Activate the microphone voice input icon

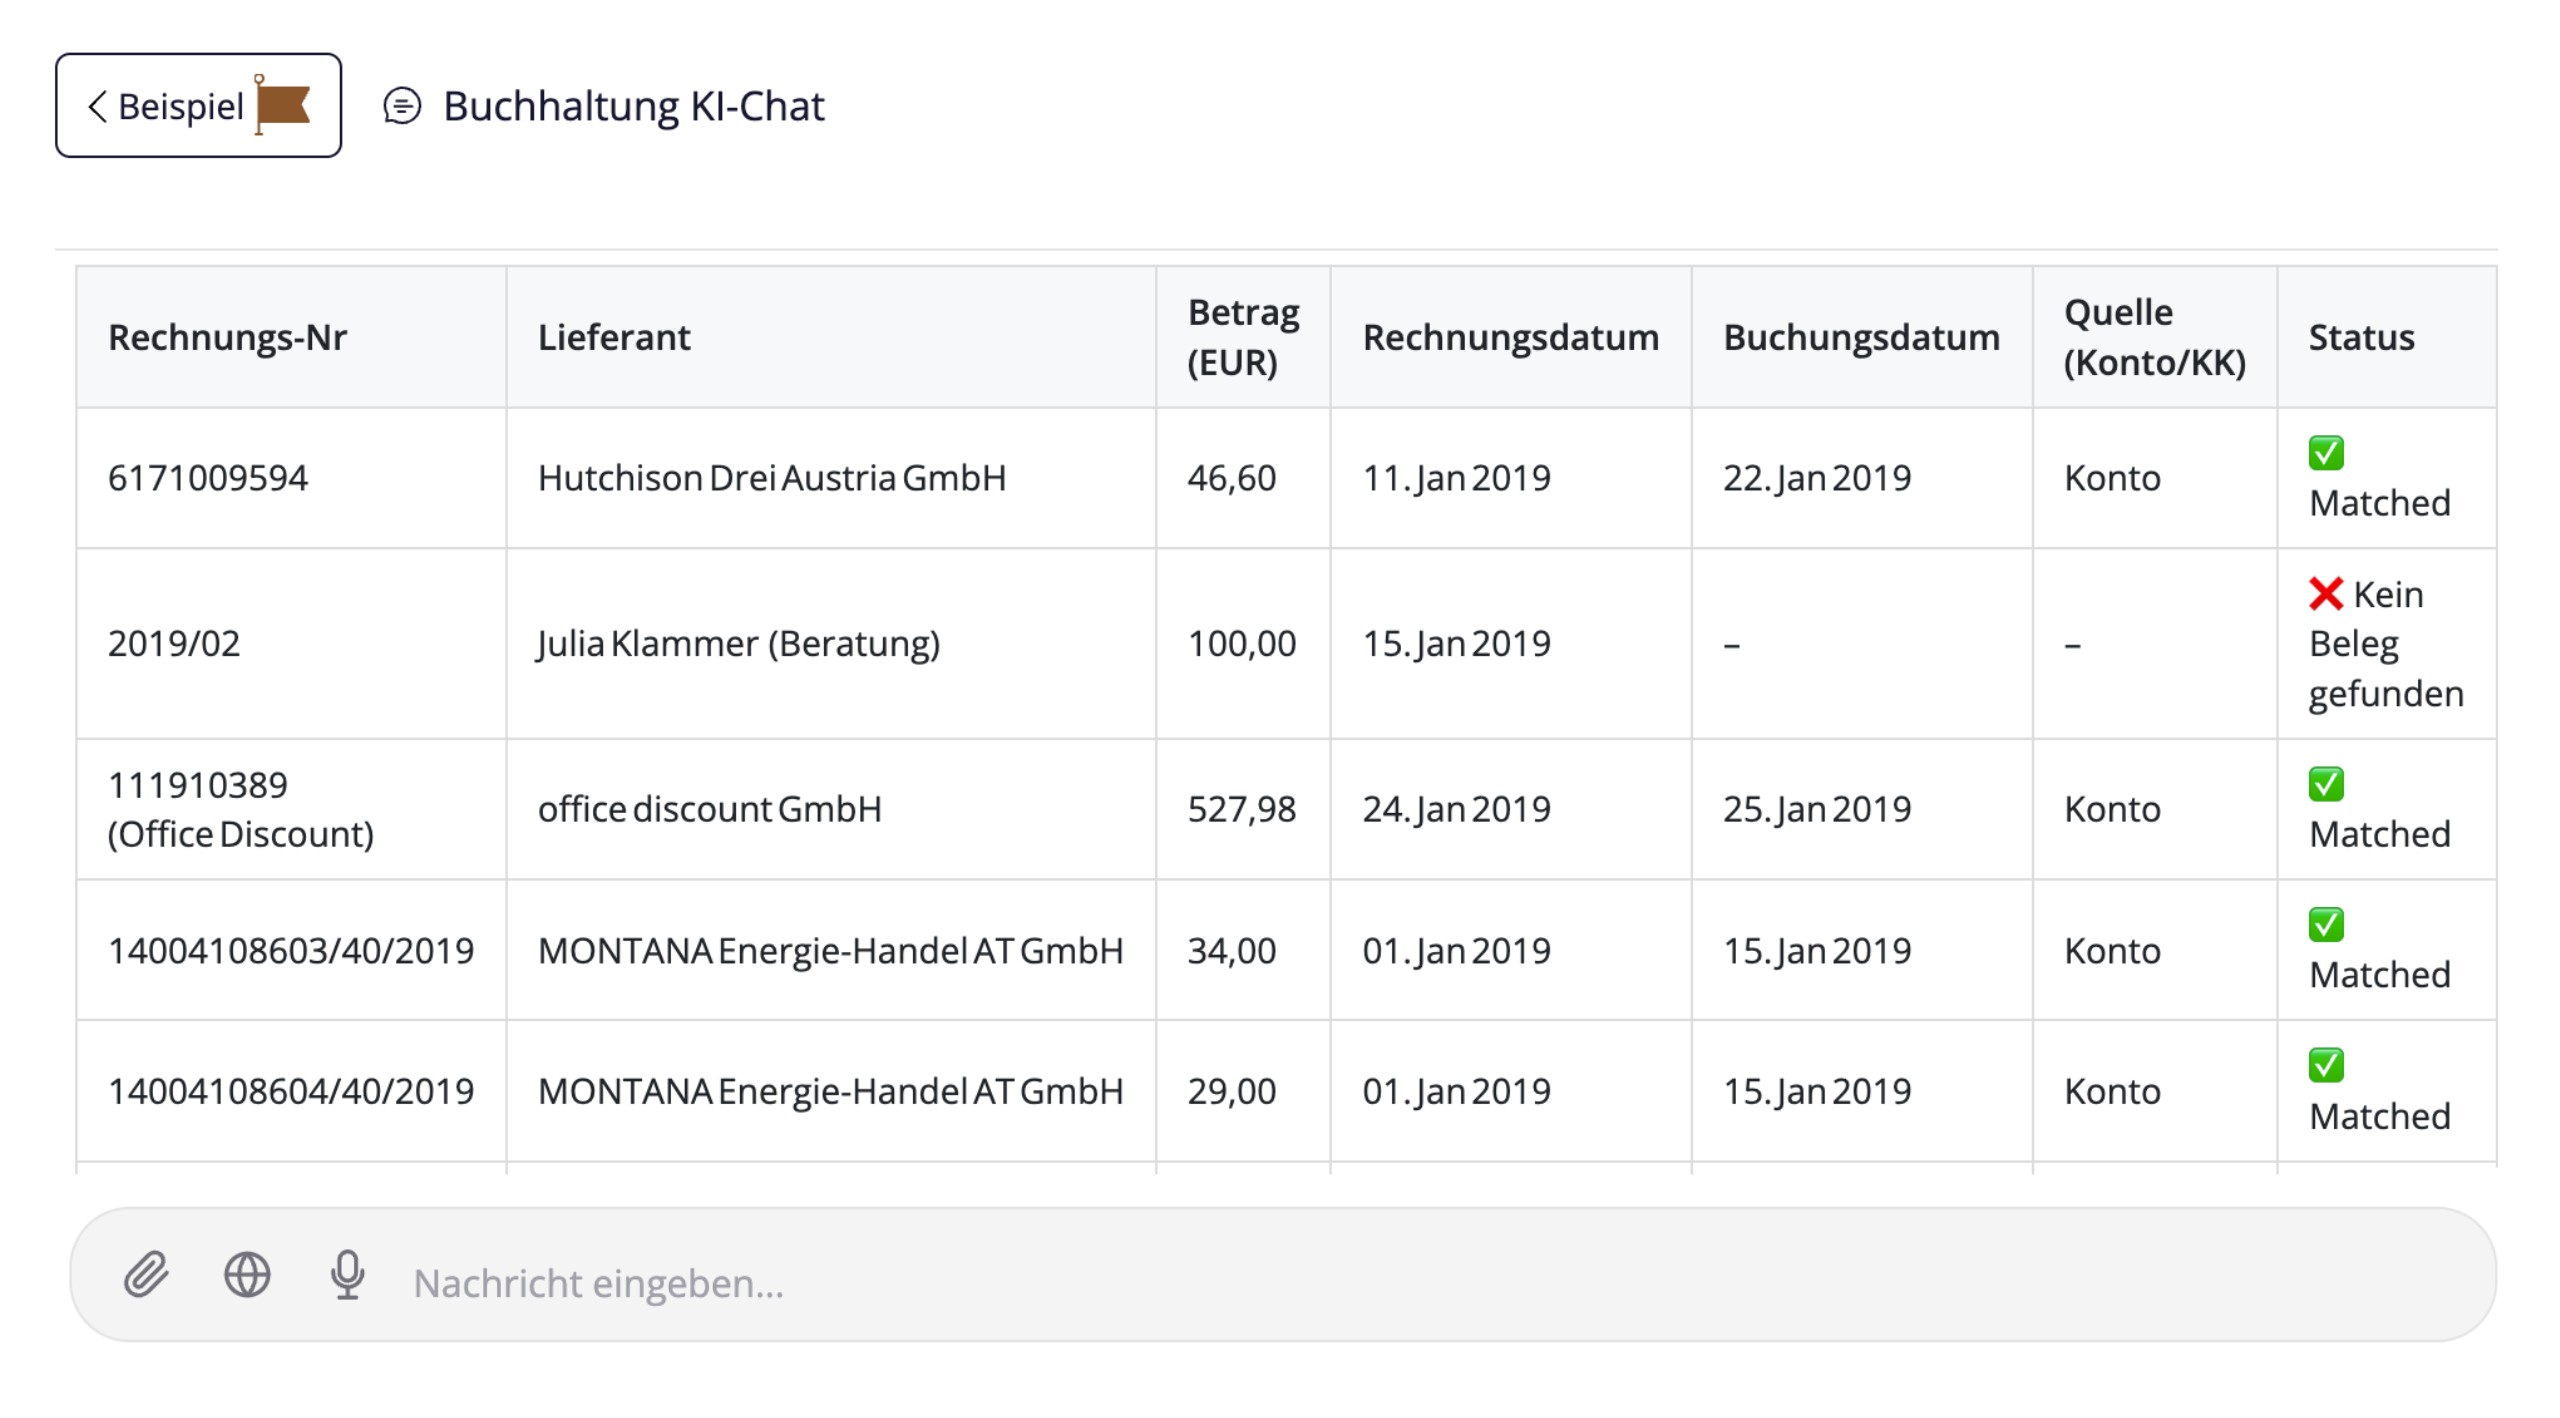(x=347, y=1274)
